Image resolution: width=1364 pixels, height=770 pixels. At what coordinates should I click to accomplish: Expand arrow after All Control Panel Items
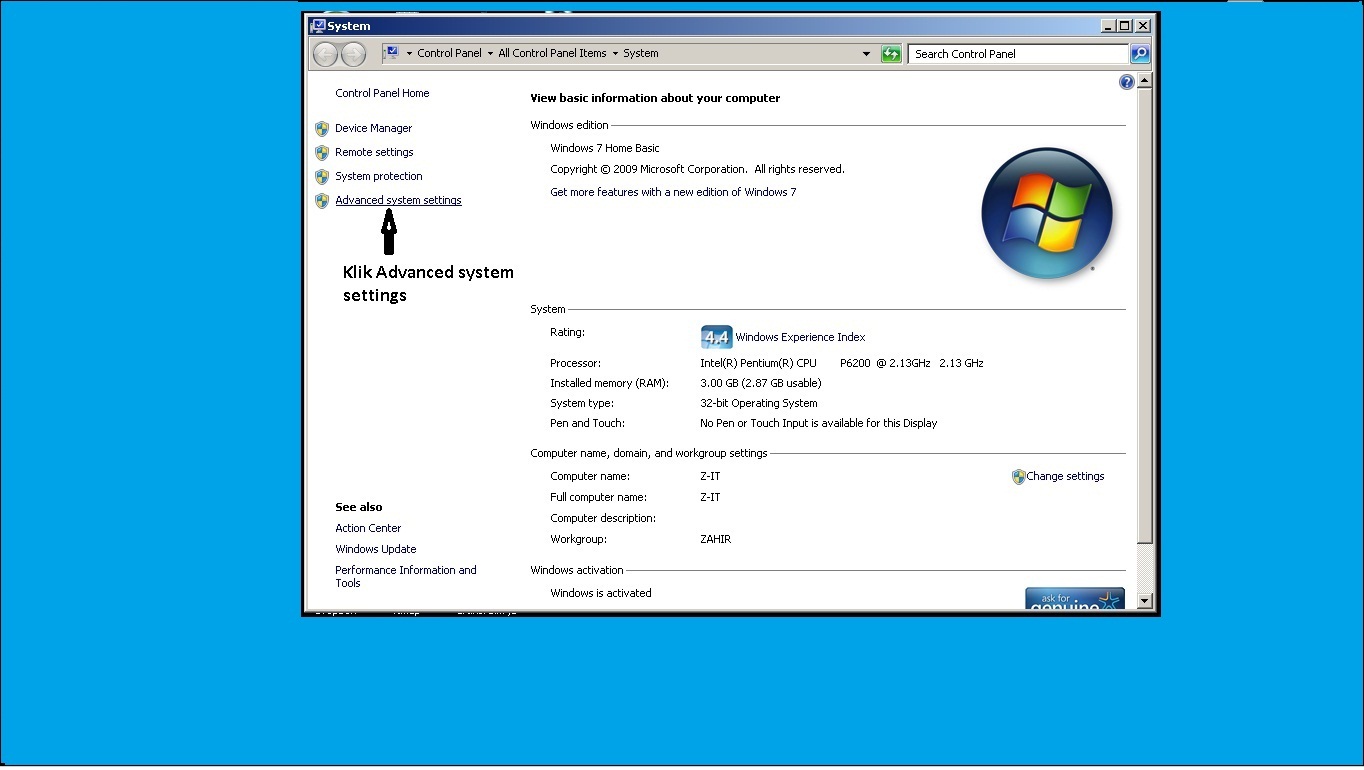[615, 54]
